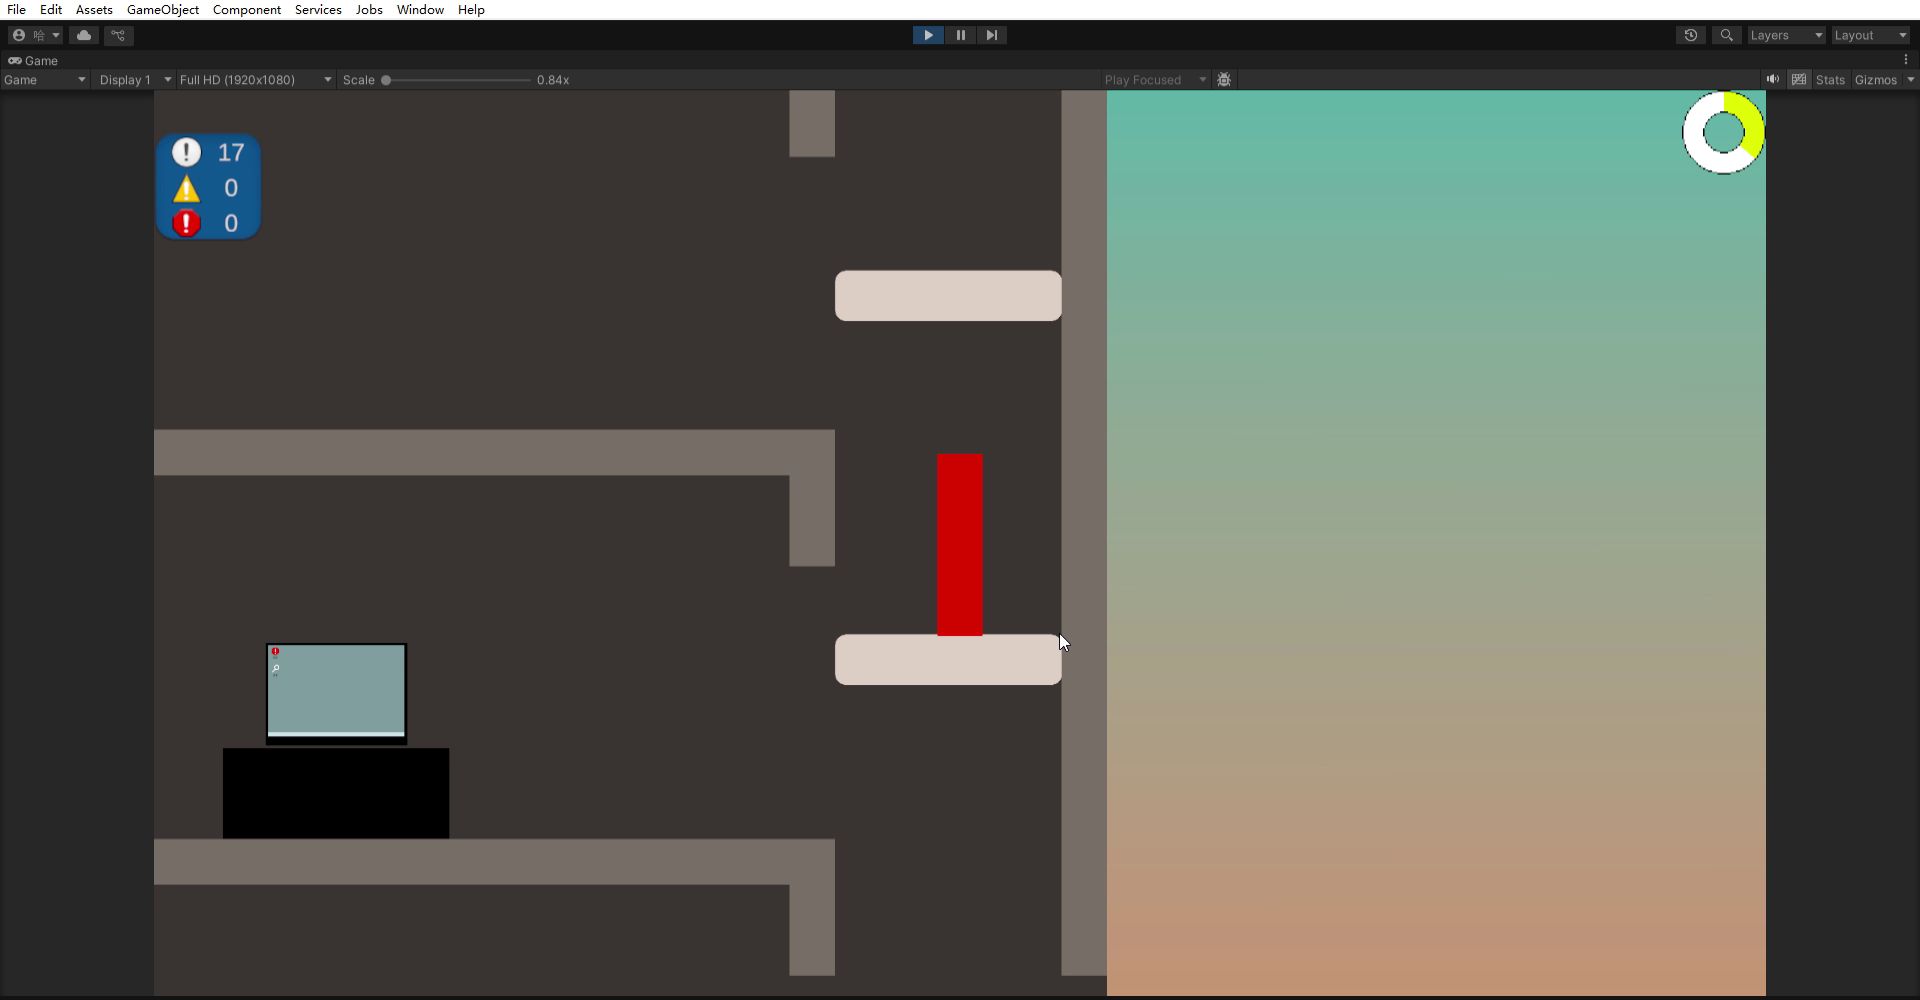Pause the running game
Screen dimensions: 1920x1000
tap(960, 35)
